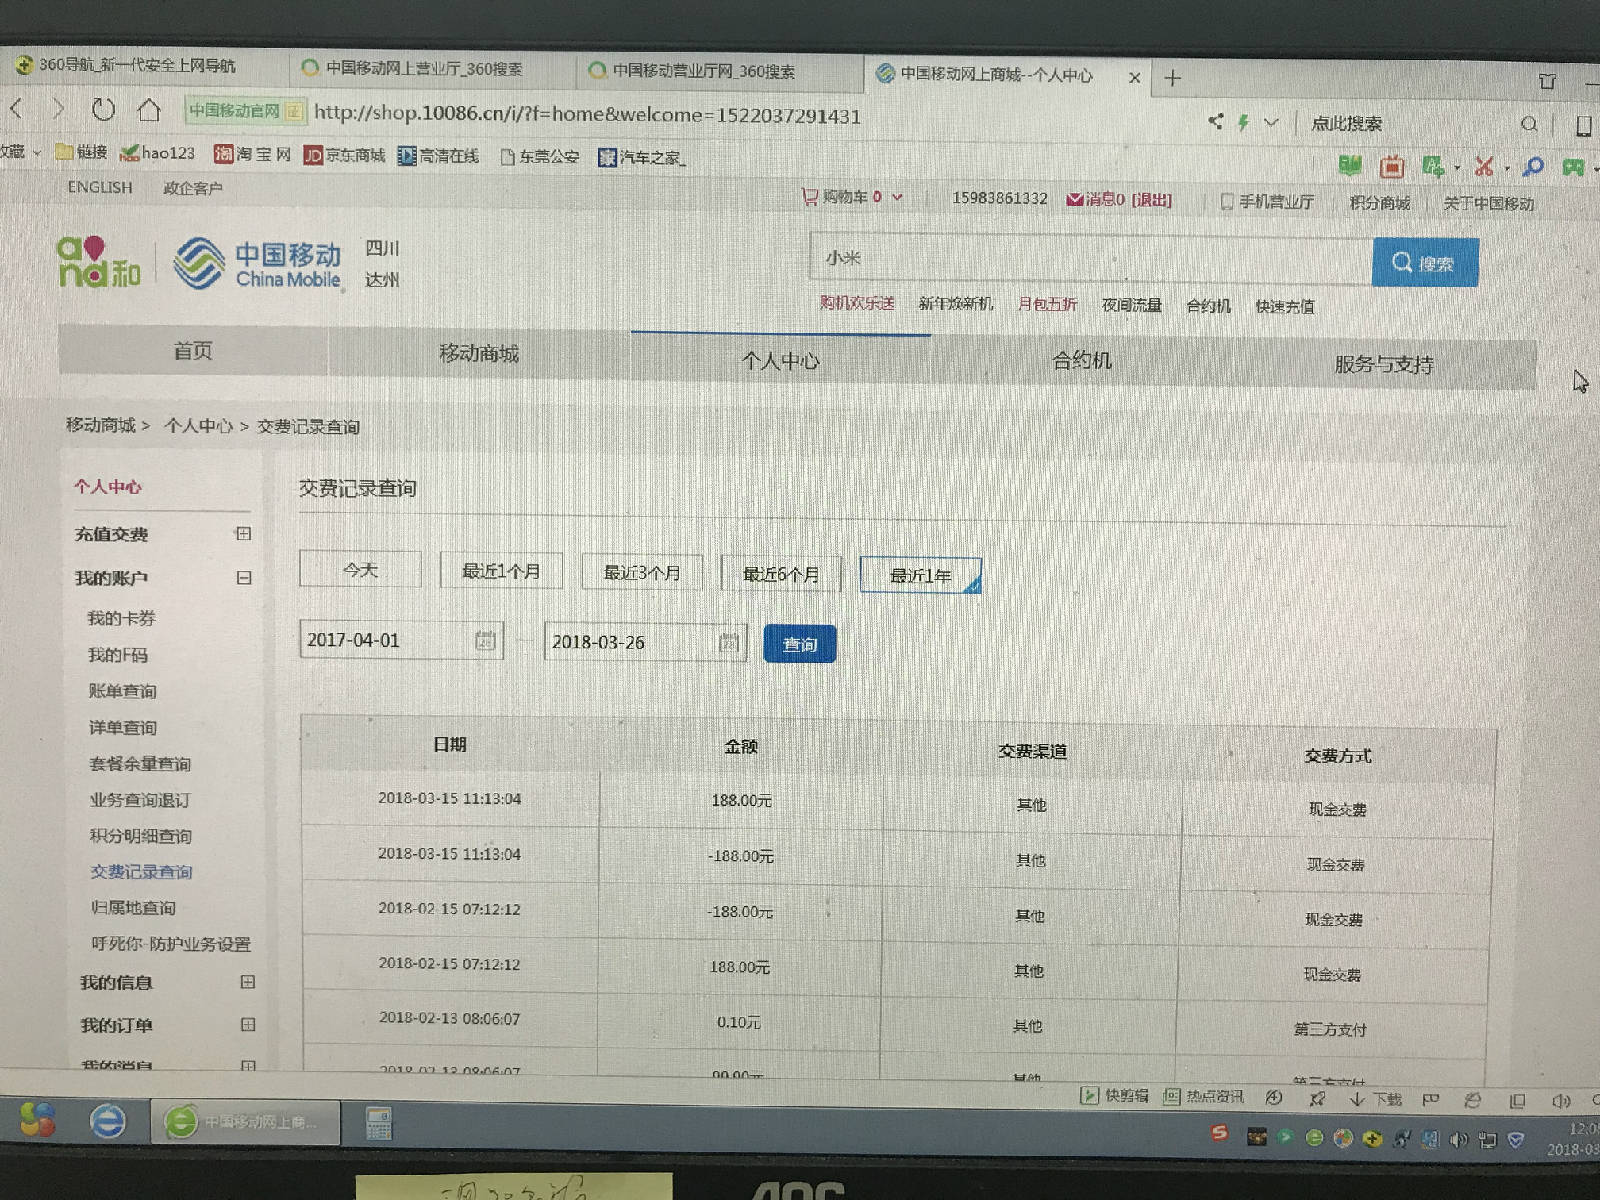Switch to the 合约机 navigation tab

coord(1082,360)
